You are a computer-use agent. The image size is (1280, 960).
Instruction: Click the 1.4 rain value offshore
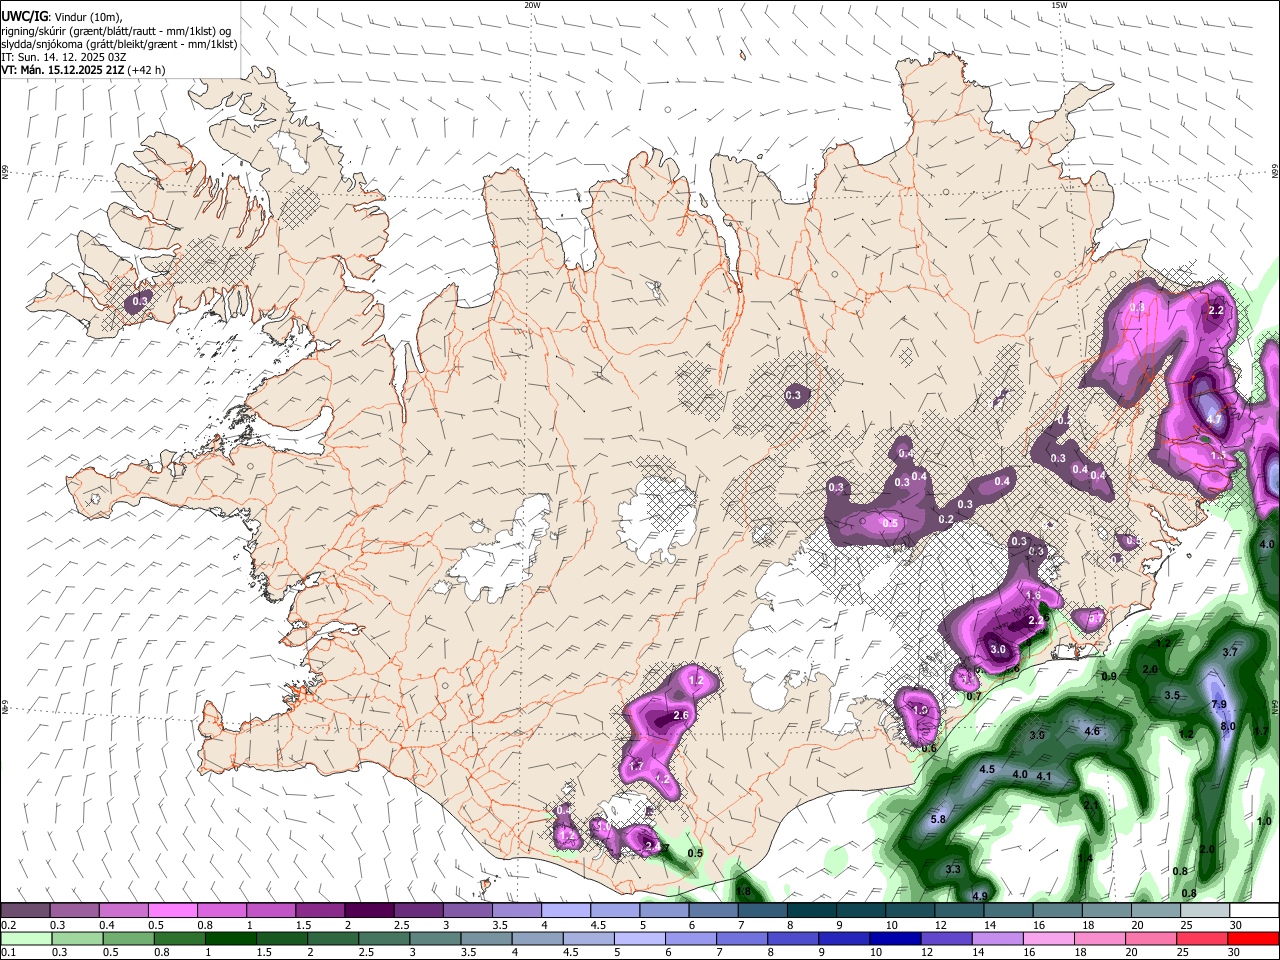tap(1085, 858)
